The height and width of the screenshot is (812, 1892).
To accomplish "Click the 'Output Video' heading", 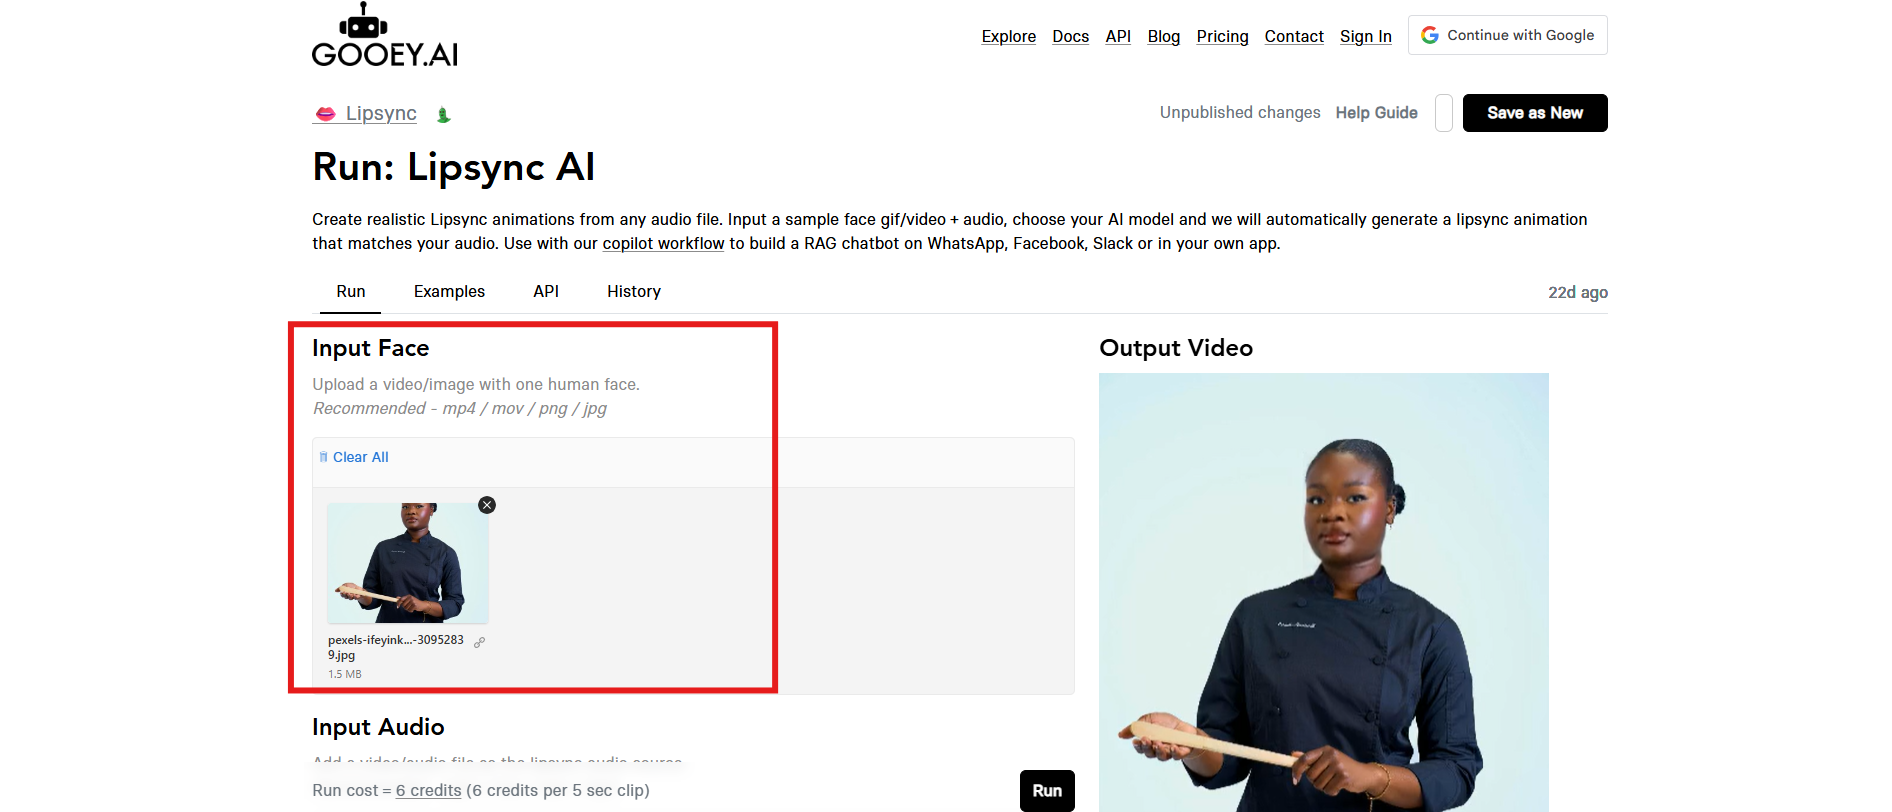I will pos(1176,348).
